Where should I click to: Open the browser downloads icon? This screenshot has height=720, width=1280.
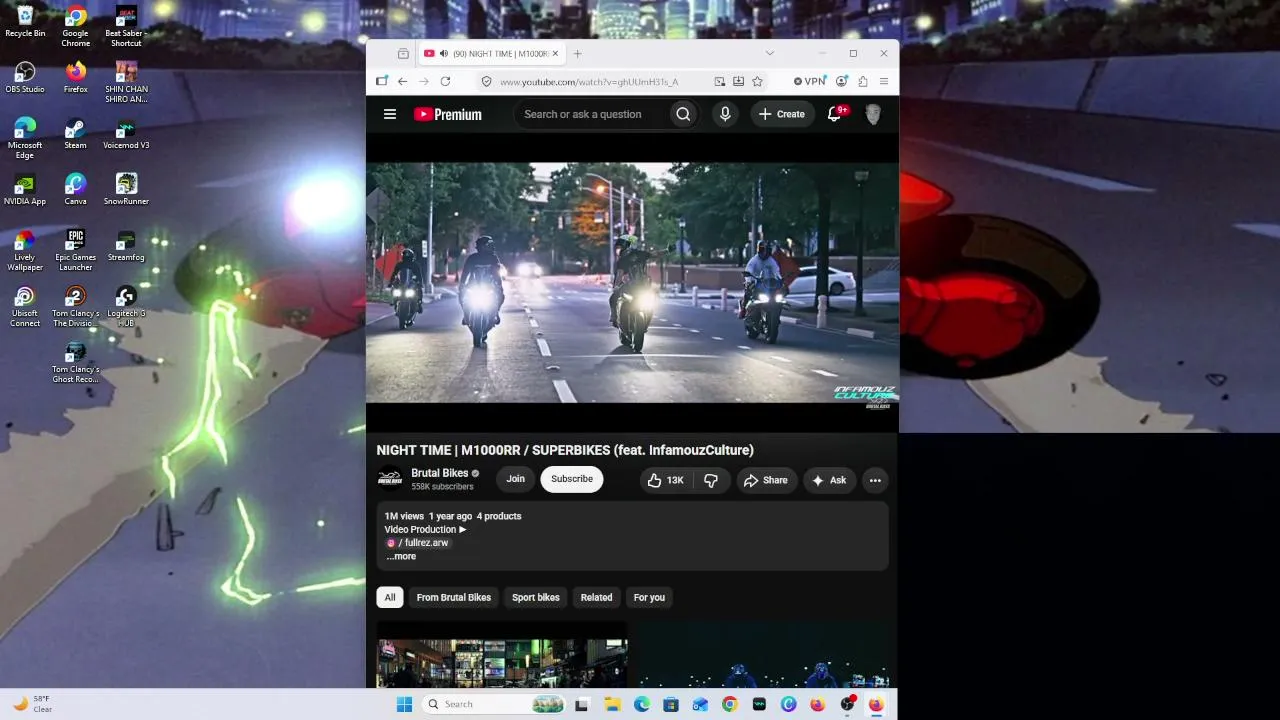point(738,81)
